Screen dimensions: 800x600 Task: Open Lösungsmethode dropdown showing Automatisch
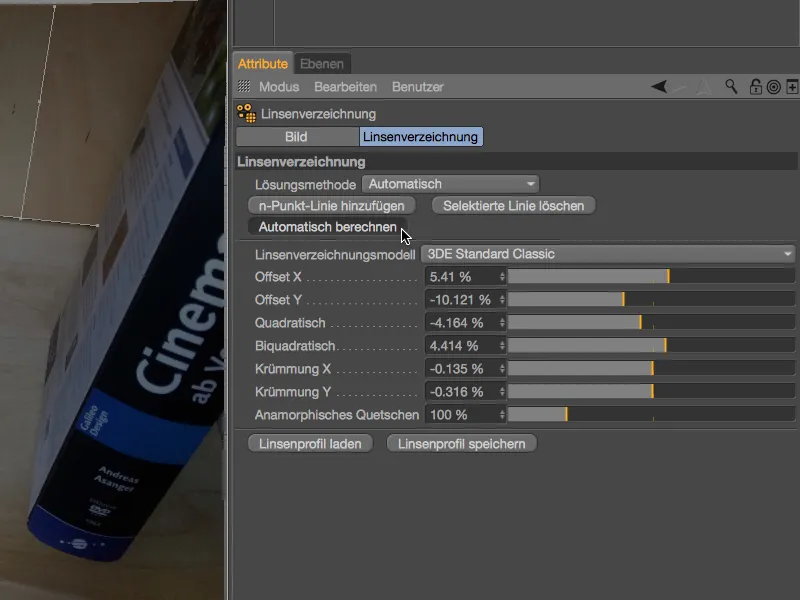pos(451,184)
